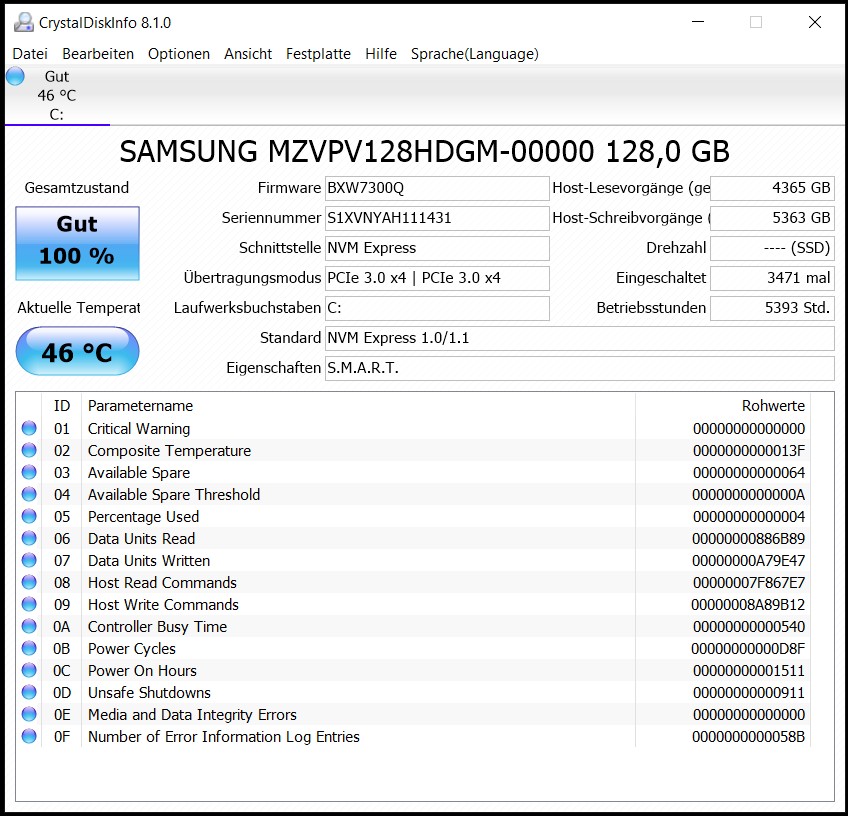Select drive C: health status orb at top

16,76
